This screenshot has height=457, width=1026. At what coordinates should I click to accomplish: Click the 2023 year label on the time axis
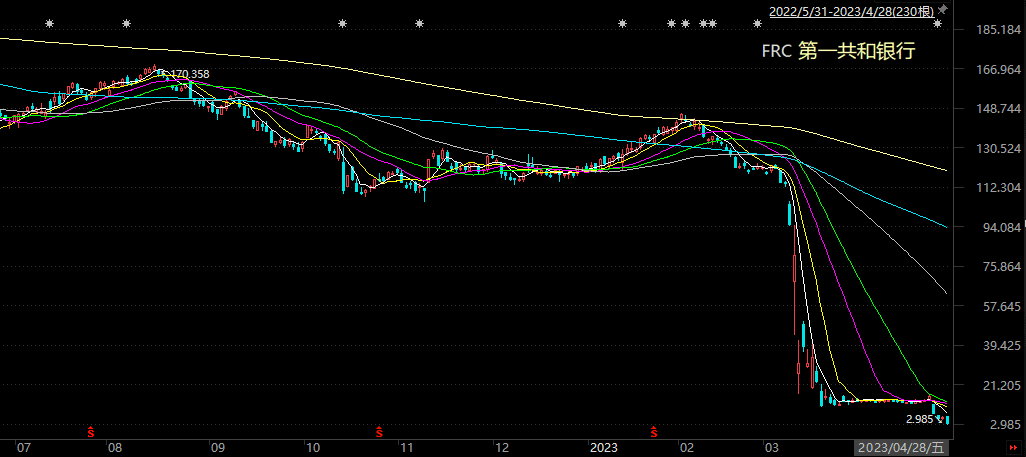pos(604,448)
